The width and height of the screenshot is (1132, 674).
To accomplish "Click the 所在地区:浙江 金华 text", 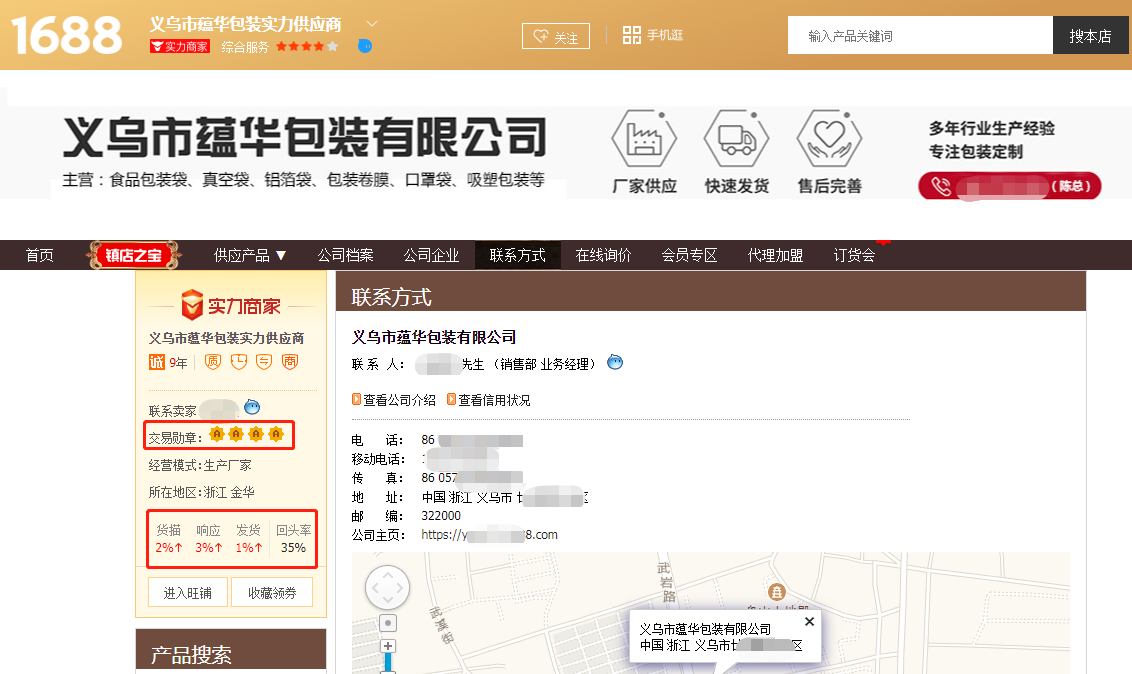I will [x=201, y=492].
